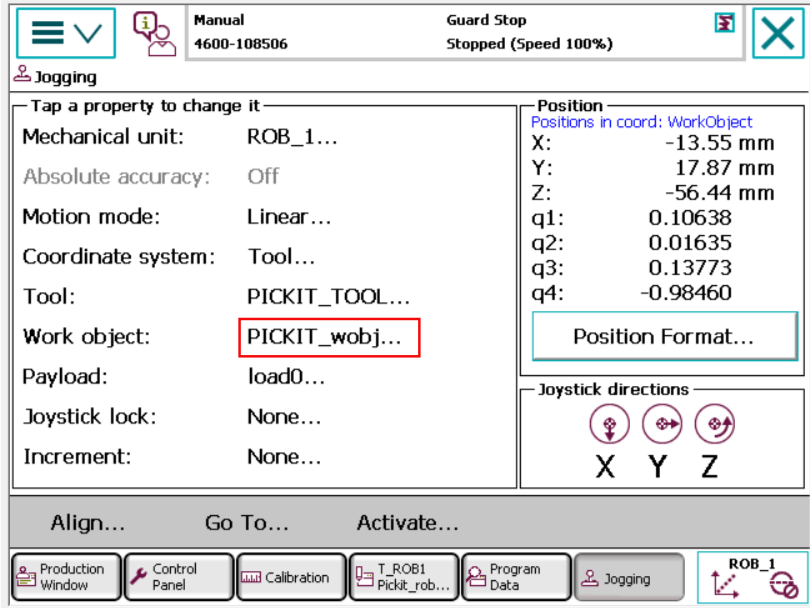The height and width of the screenshot is (609, 810).
Task: Select tool PICKIT_TOOL property
Action: pyautogui.click(x=328, y=297)
